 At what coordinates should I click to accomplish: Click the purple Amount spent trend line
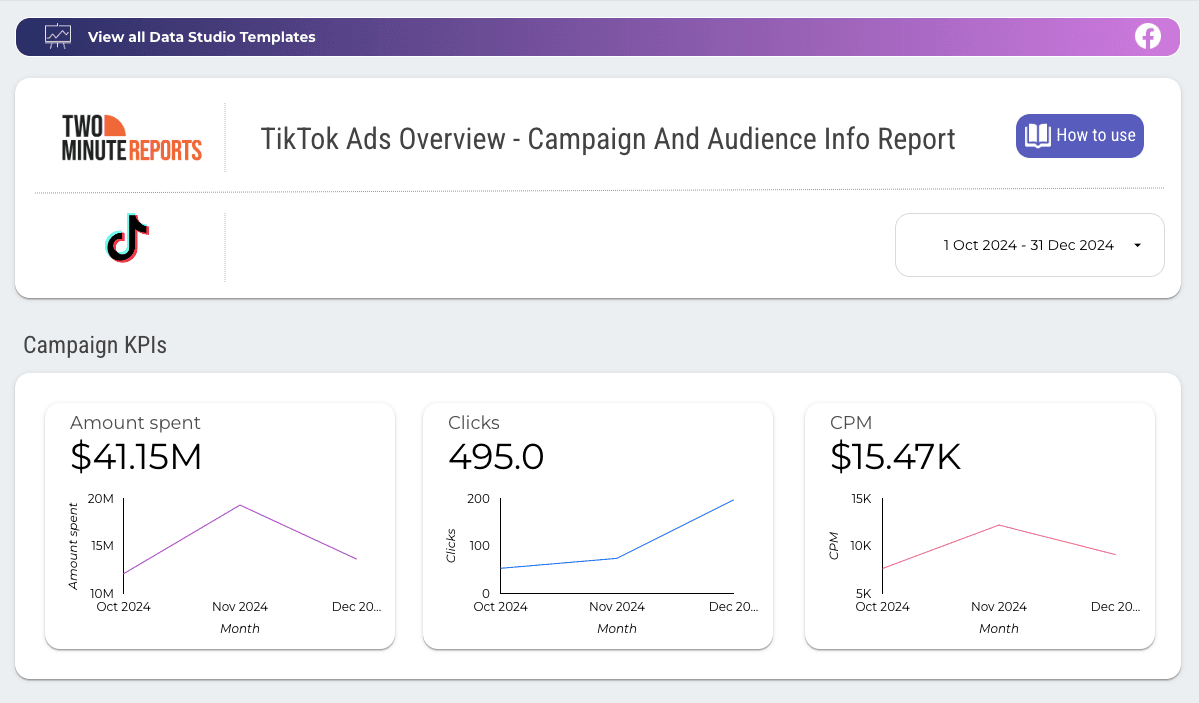point(240,507)
